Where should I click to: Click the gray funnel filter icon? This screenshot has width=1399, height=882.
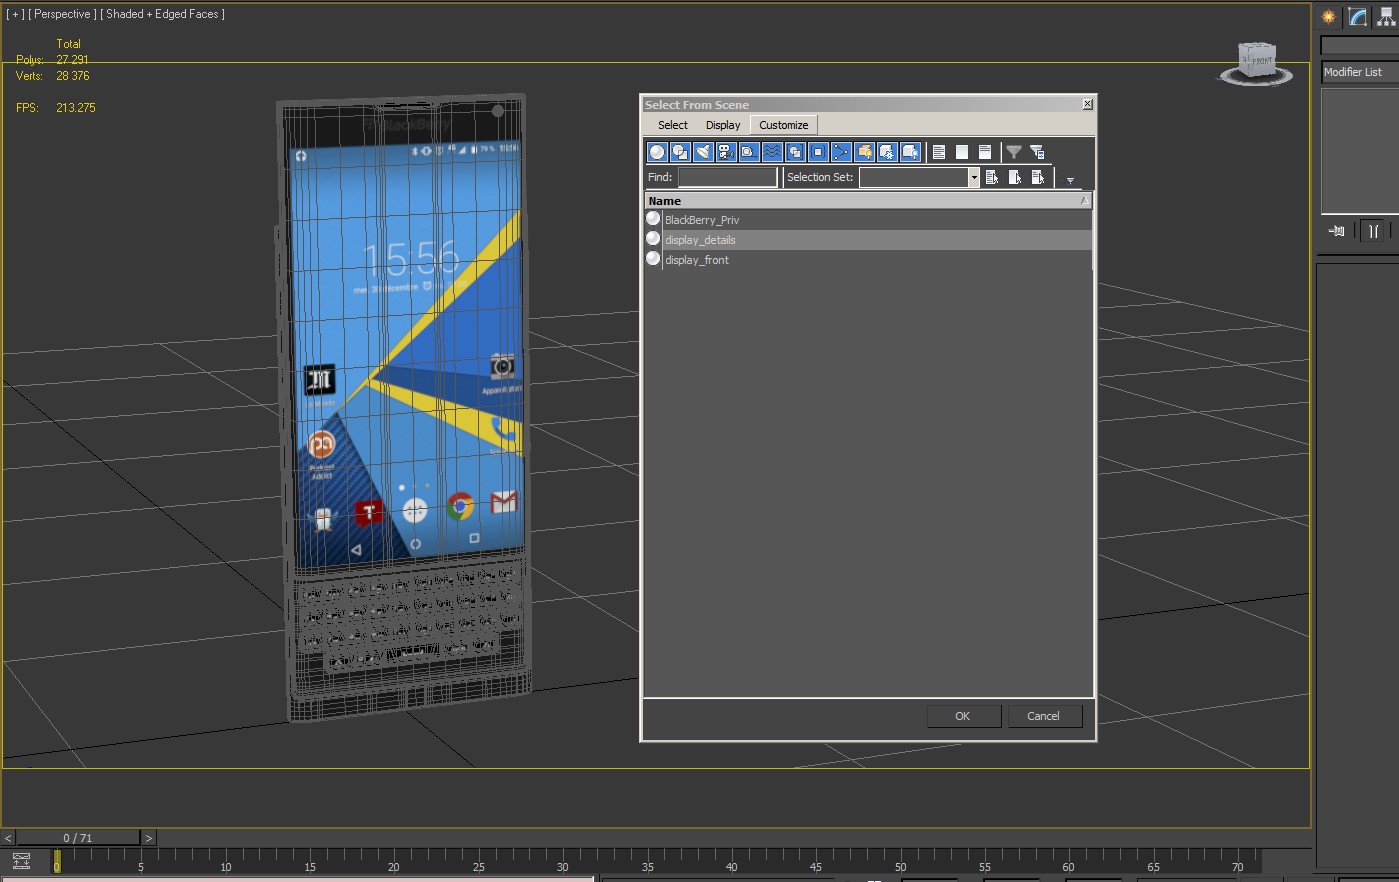tap(1014, 152)
